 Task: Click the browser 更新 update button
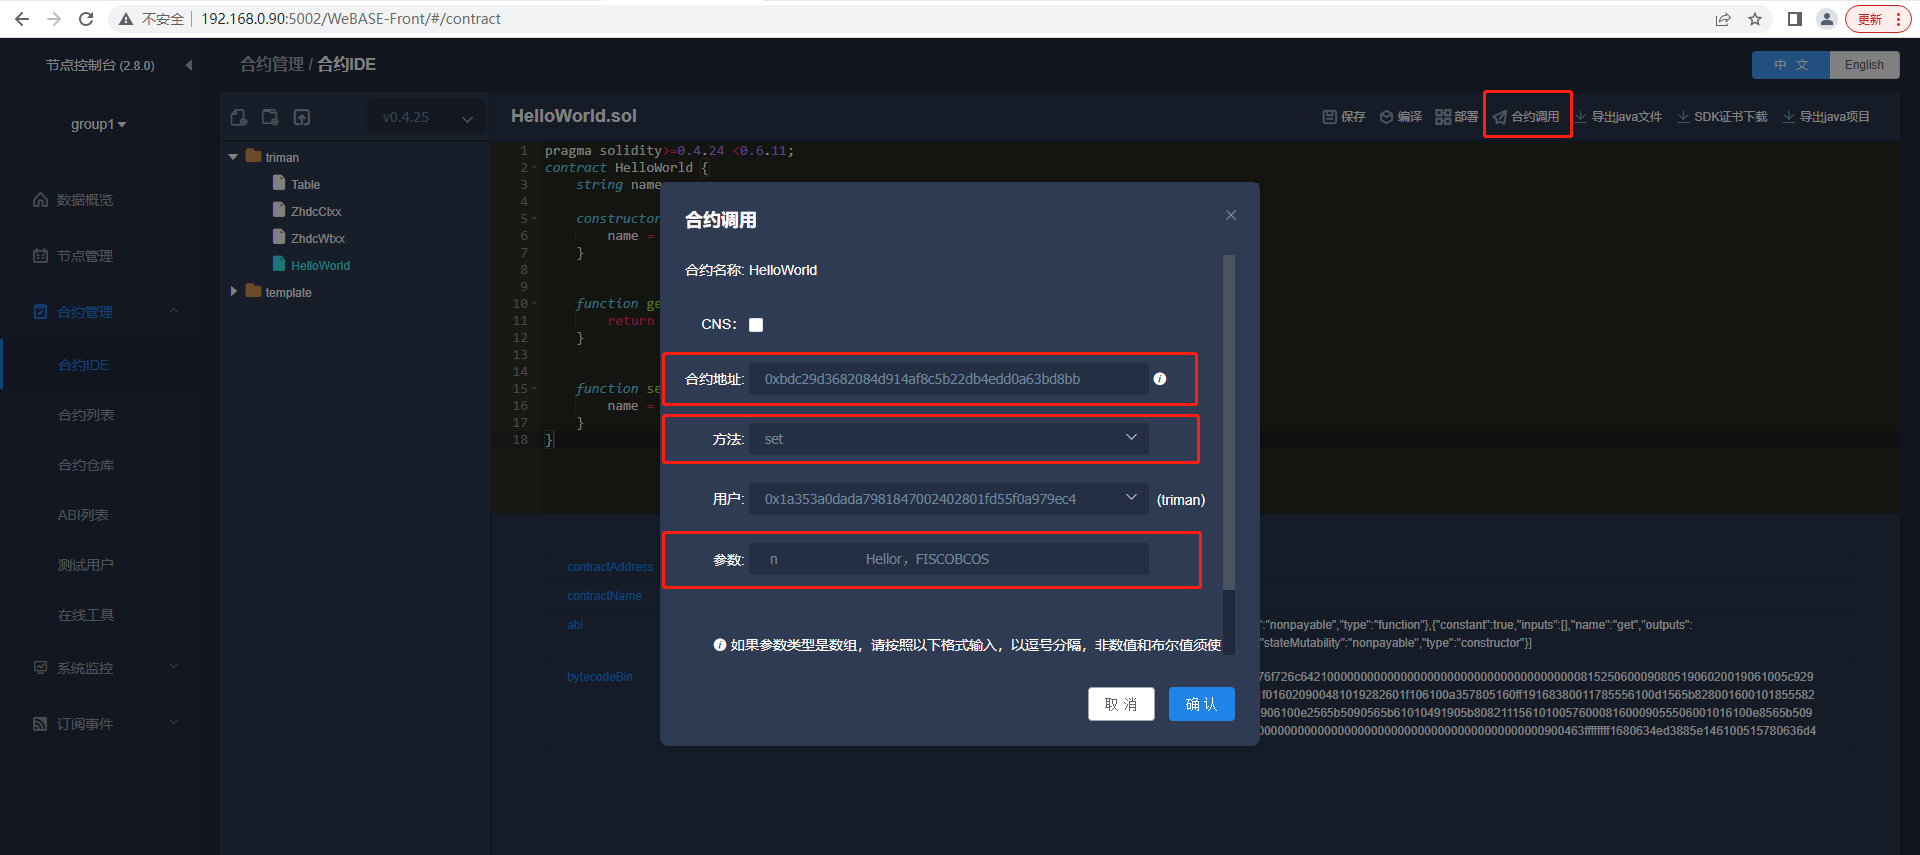coord(1878,19)
